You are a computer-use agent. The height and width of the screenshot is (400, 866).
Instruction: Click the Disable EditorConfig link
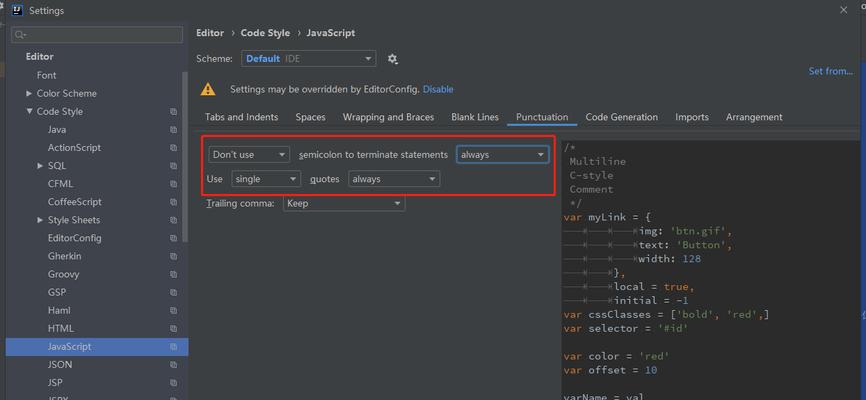coord(438,89)
